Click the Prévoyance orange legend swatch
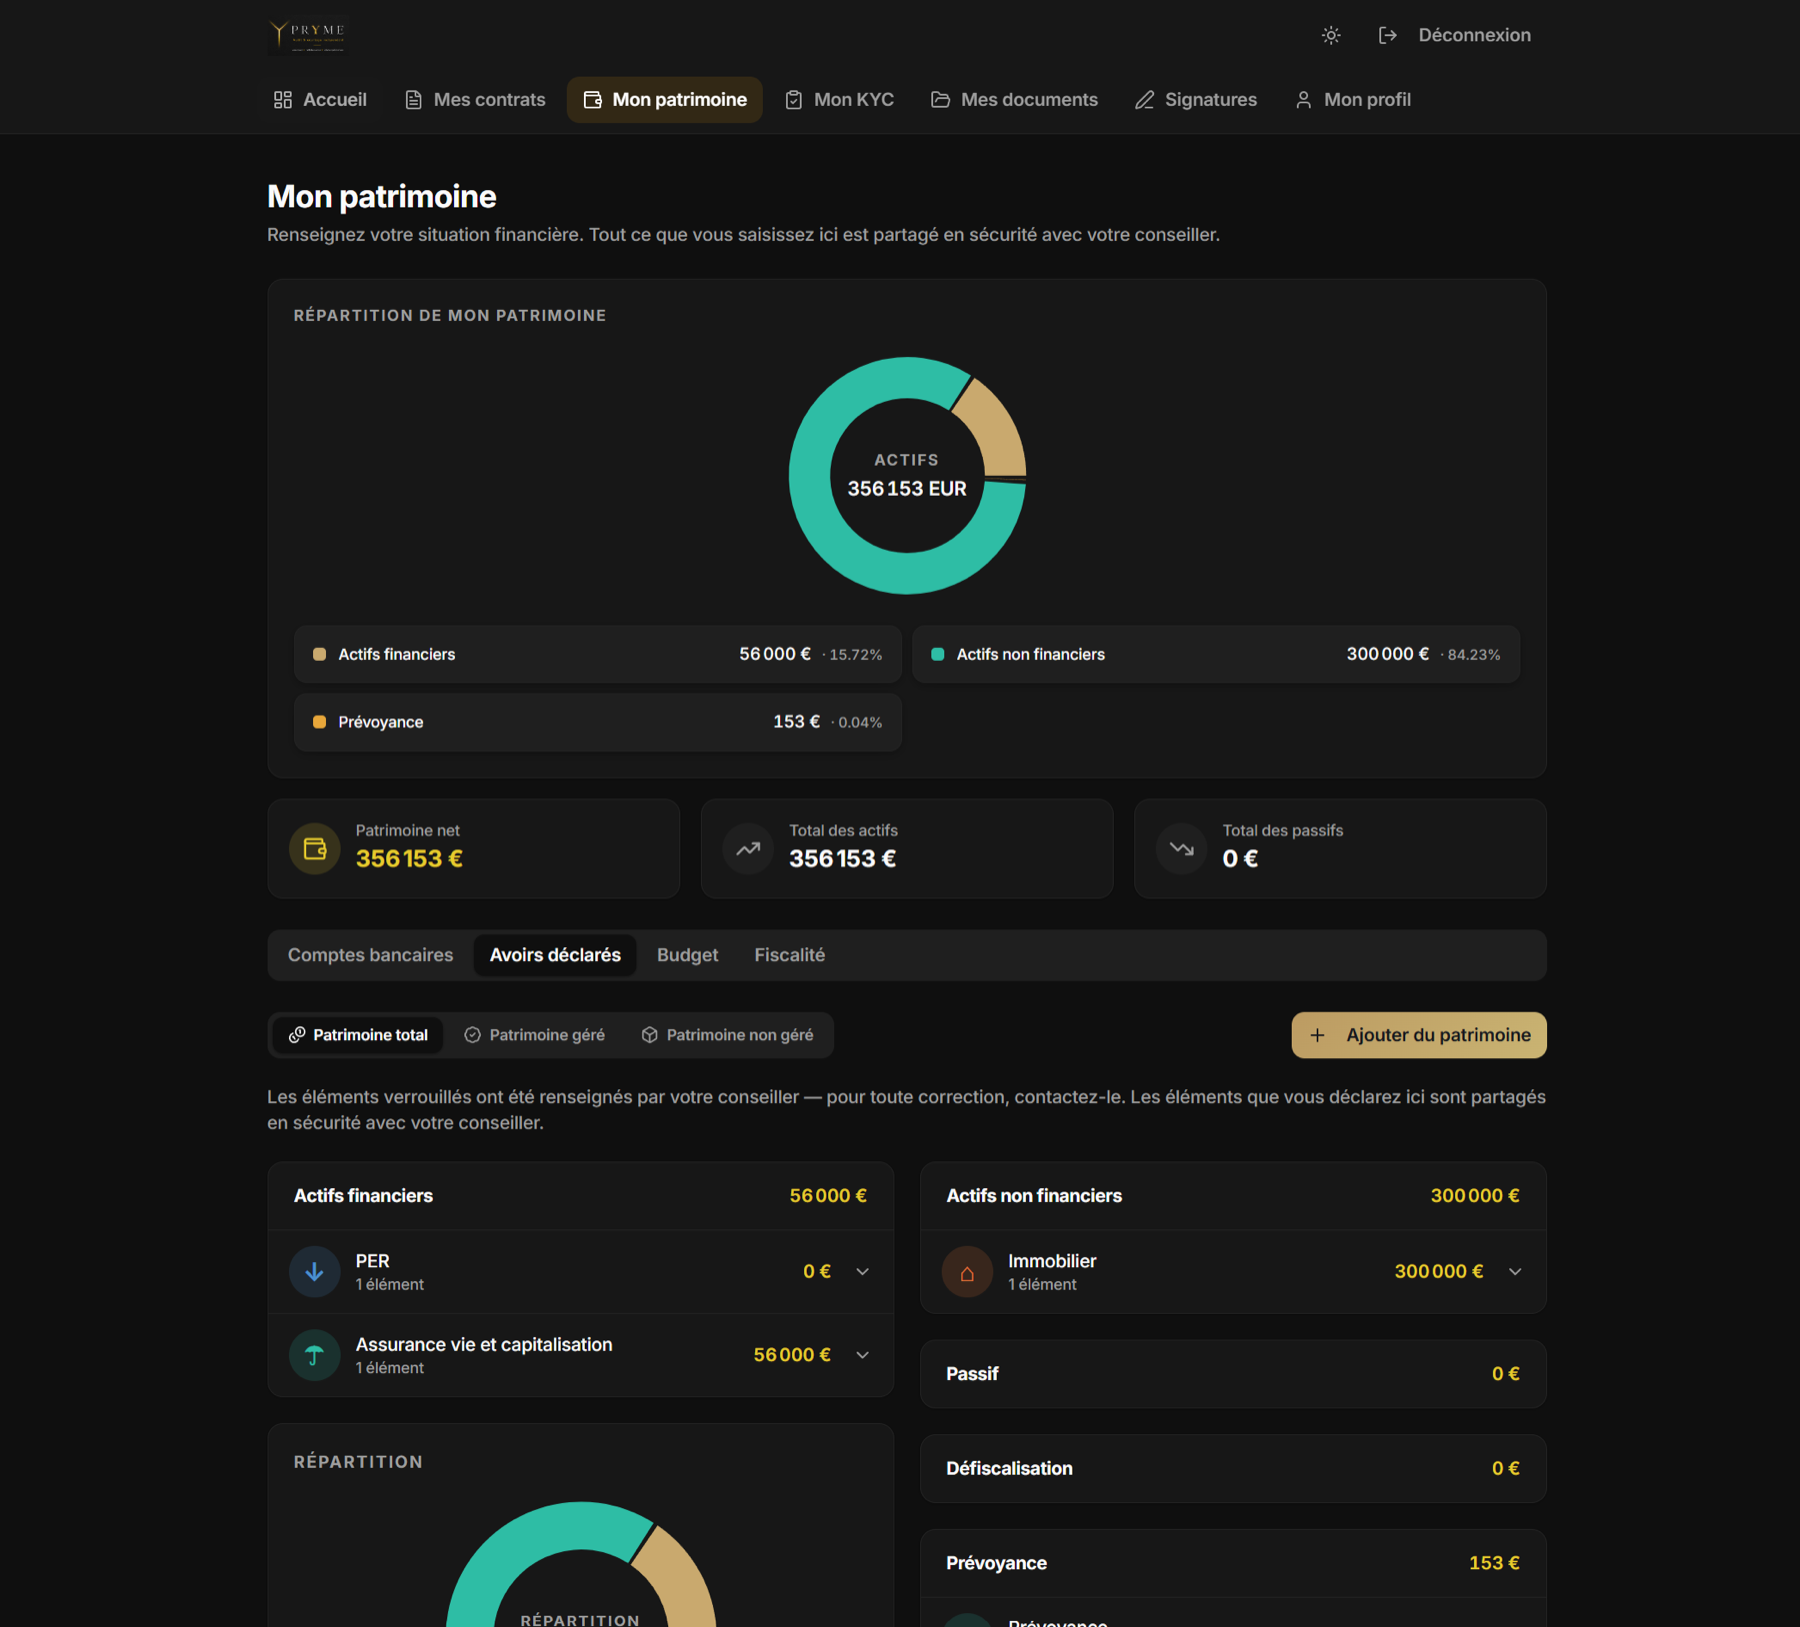Viewport: 1800px width, 1627px height. (320, 722)
